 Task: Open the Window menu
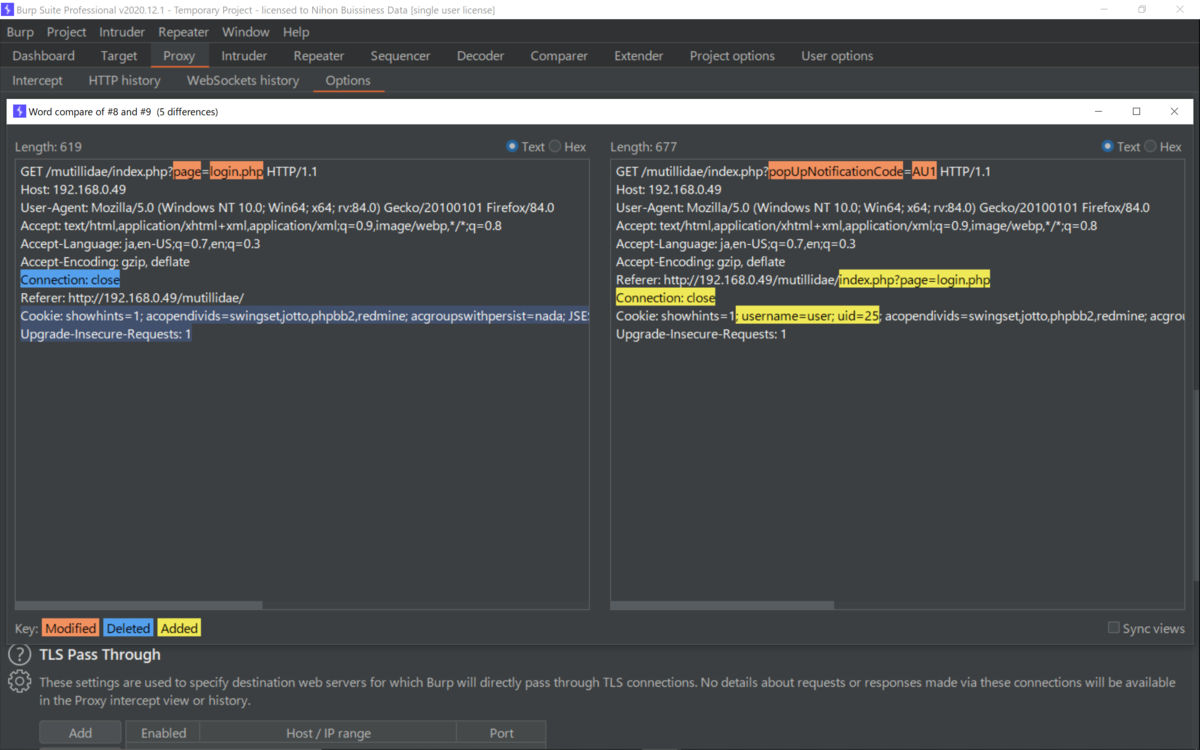click(245, 32)
